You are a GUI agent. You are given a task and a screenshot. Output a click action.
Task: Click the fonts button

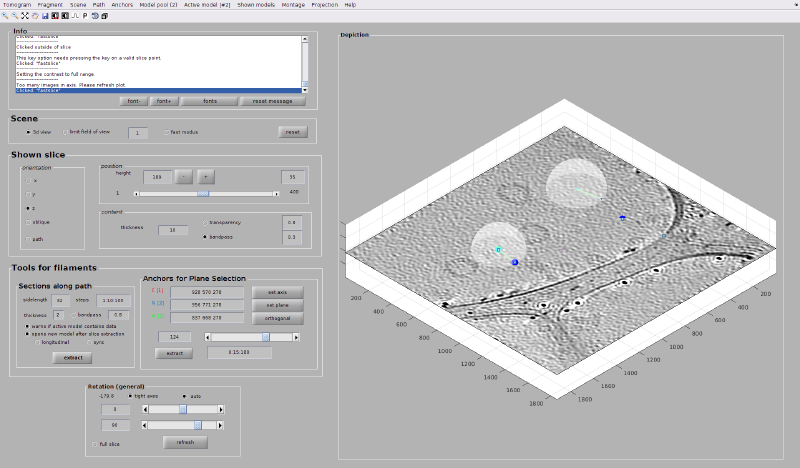[x=210, y=101]
